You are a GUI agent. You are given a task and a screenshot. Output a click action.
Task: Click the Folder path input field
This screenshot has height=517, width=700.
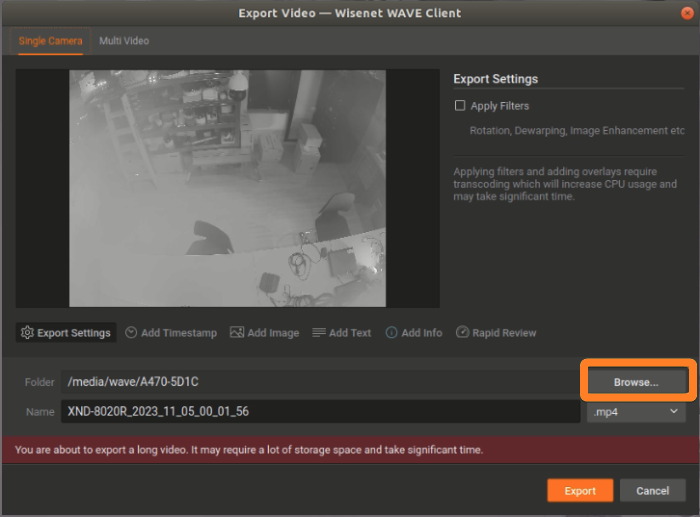pos(320,382)
